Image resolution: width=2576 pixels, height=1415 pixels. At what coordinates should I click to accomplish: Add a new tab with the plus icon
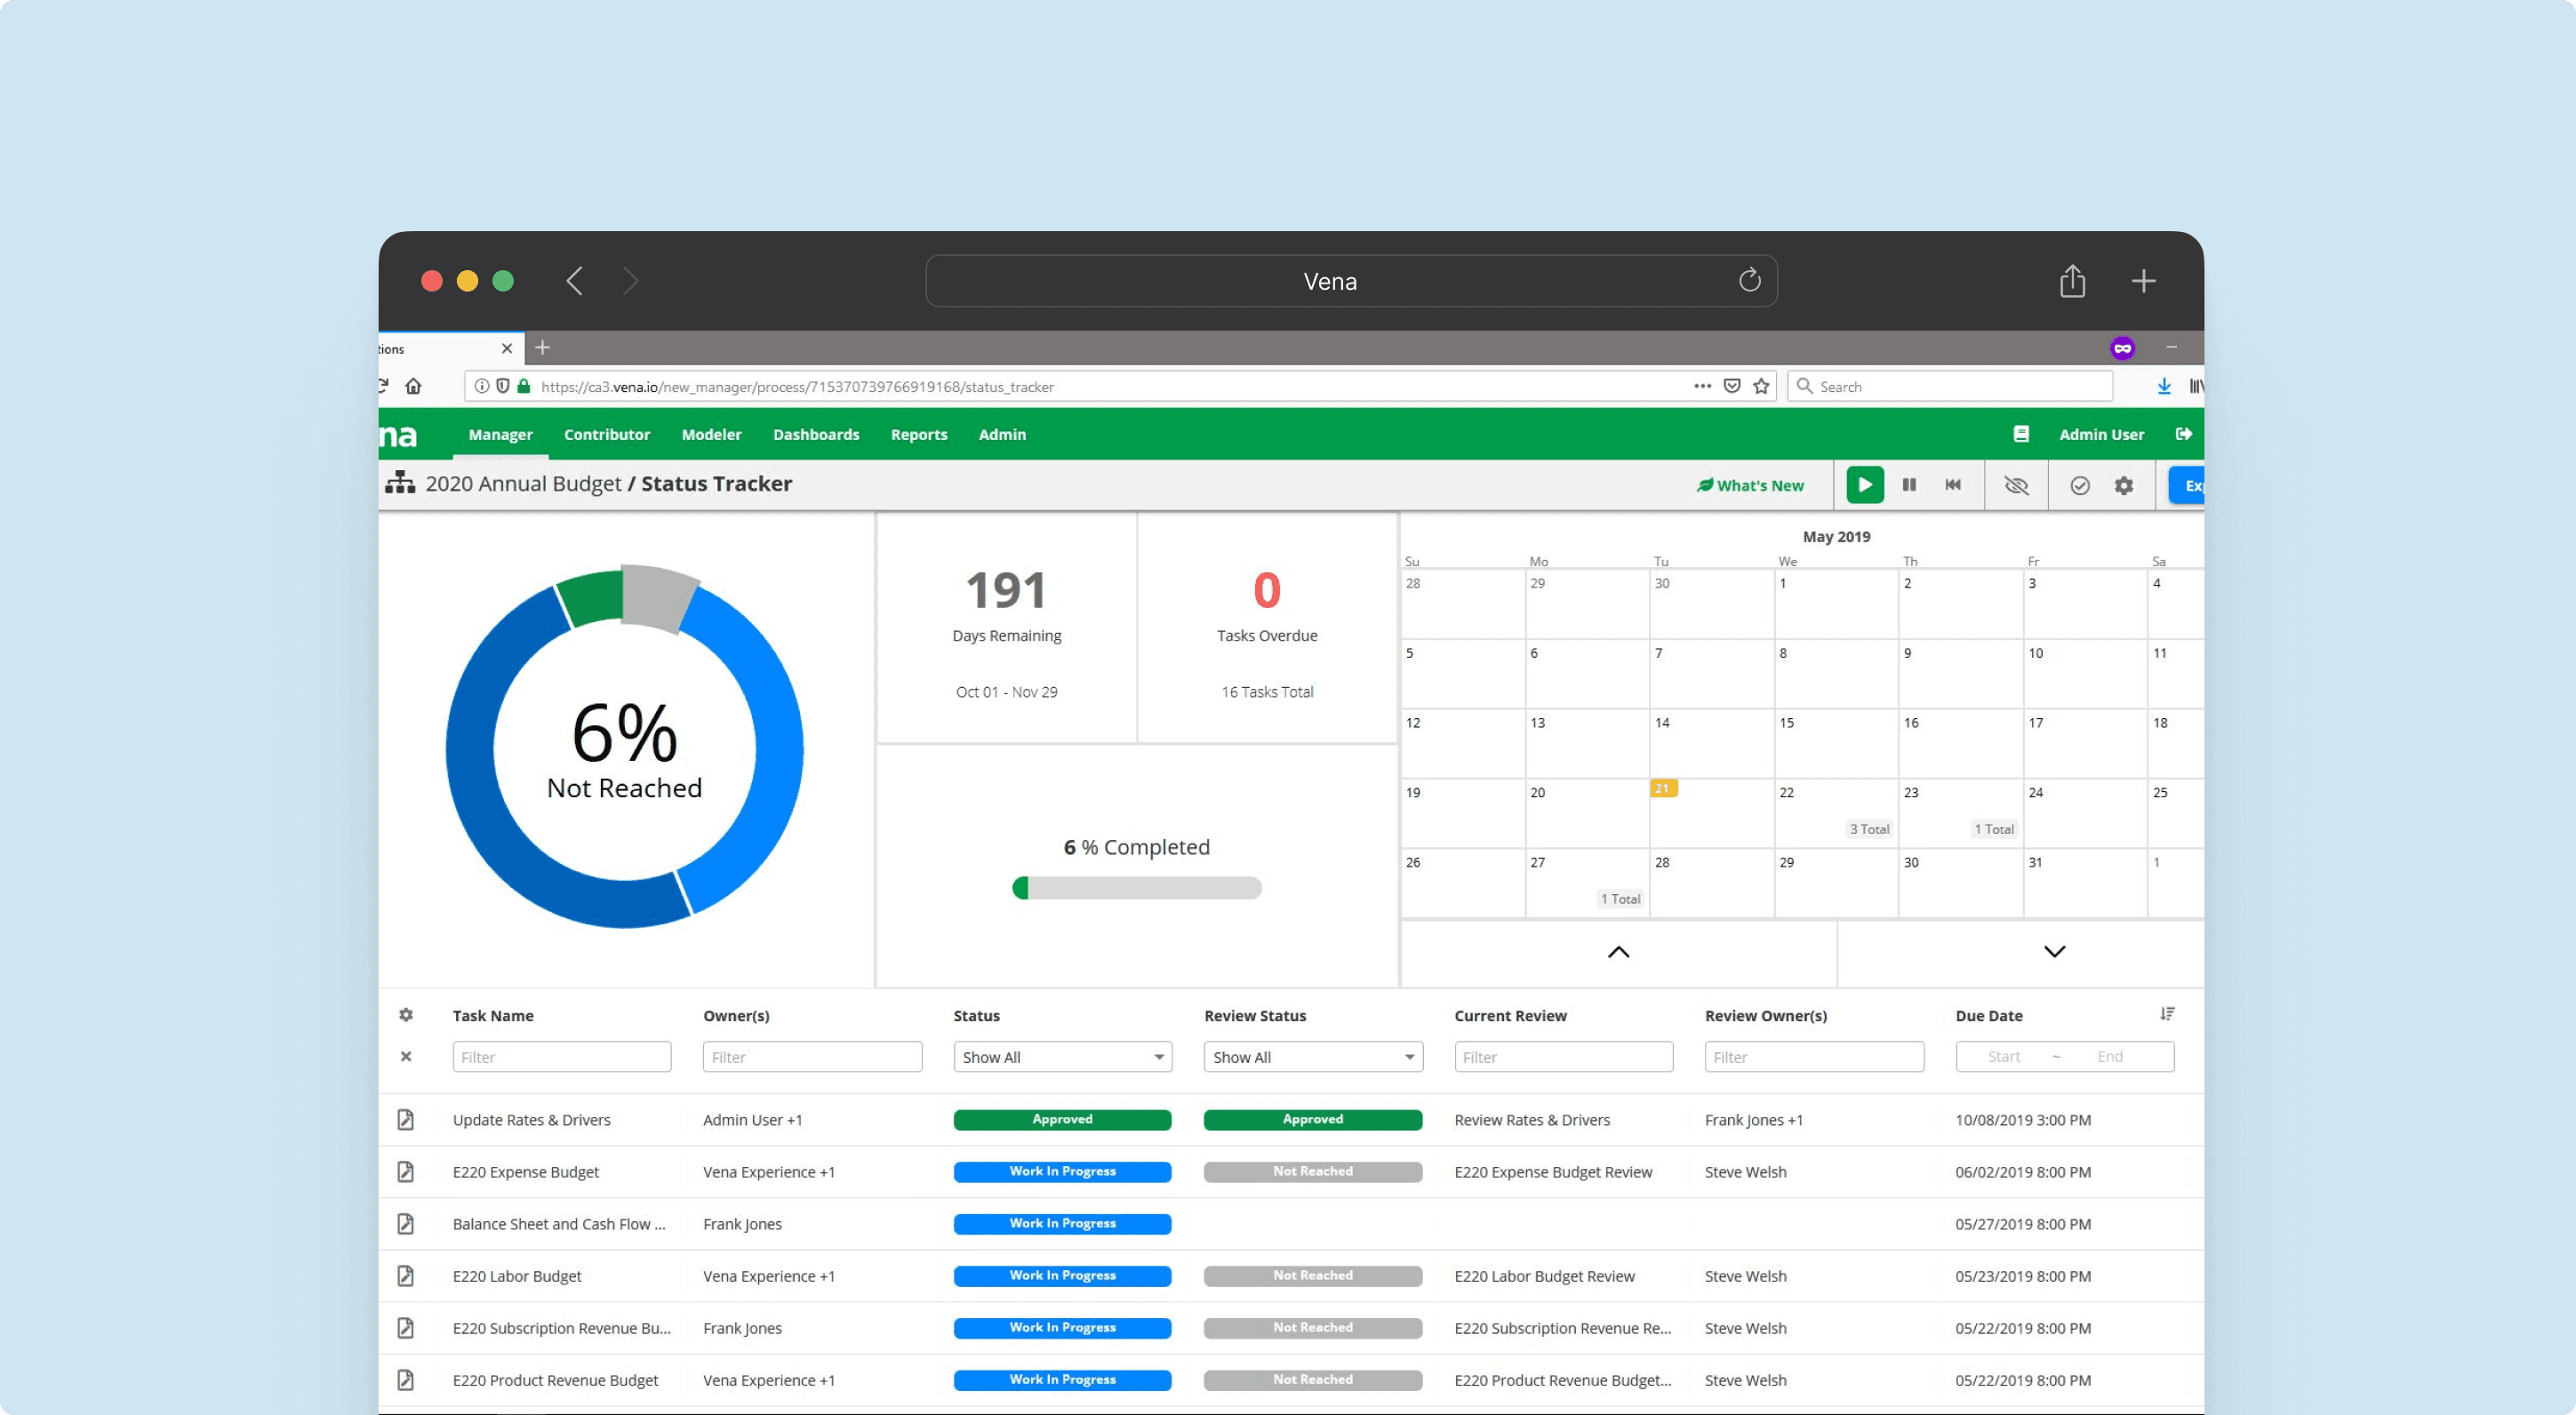tap(2143, 281)
